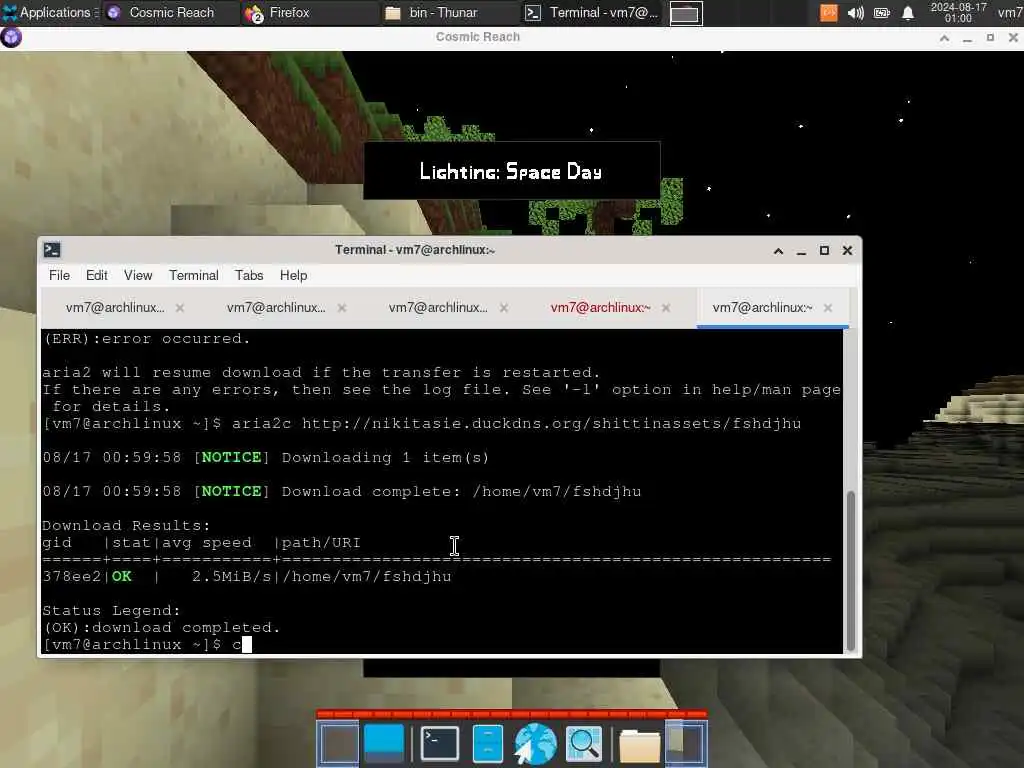Close the active fifth terminal tab

tap(827, 308)
